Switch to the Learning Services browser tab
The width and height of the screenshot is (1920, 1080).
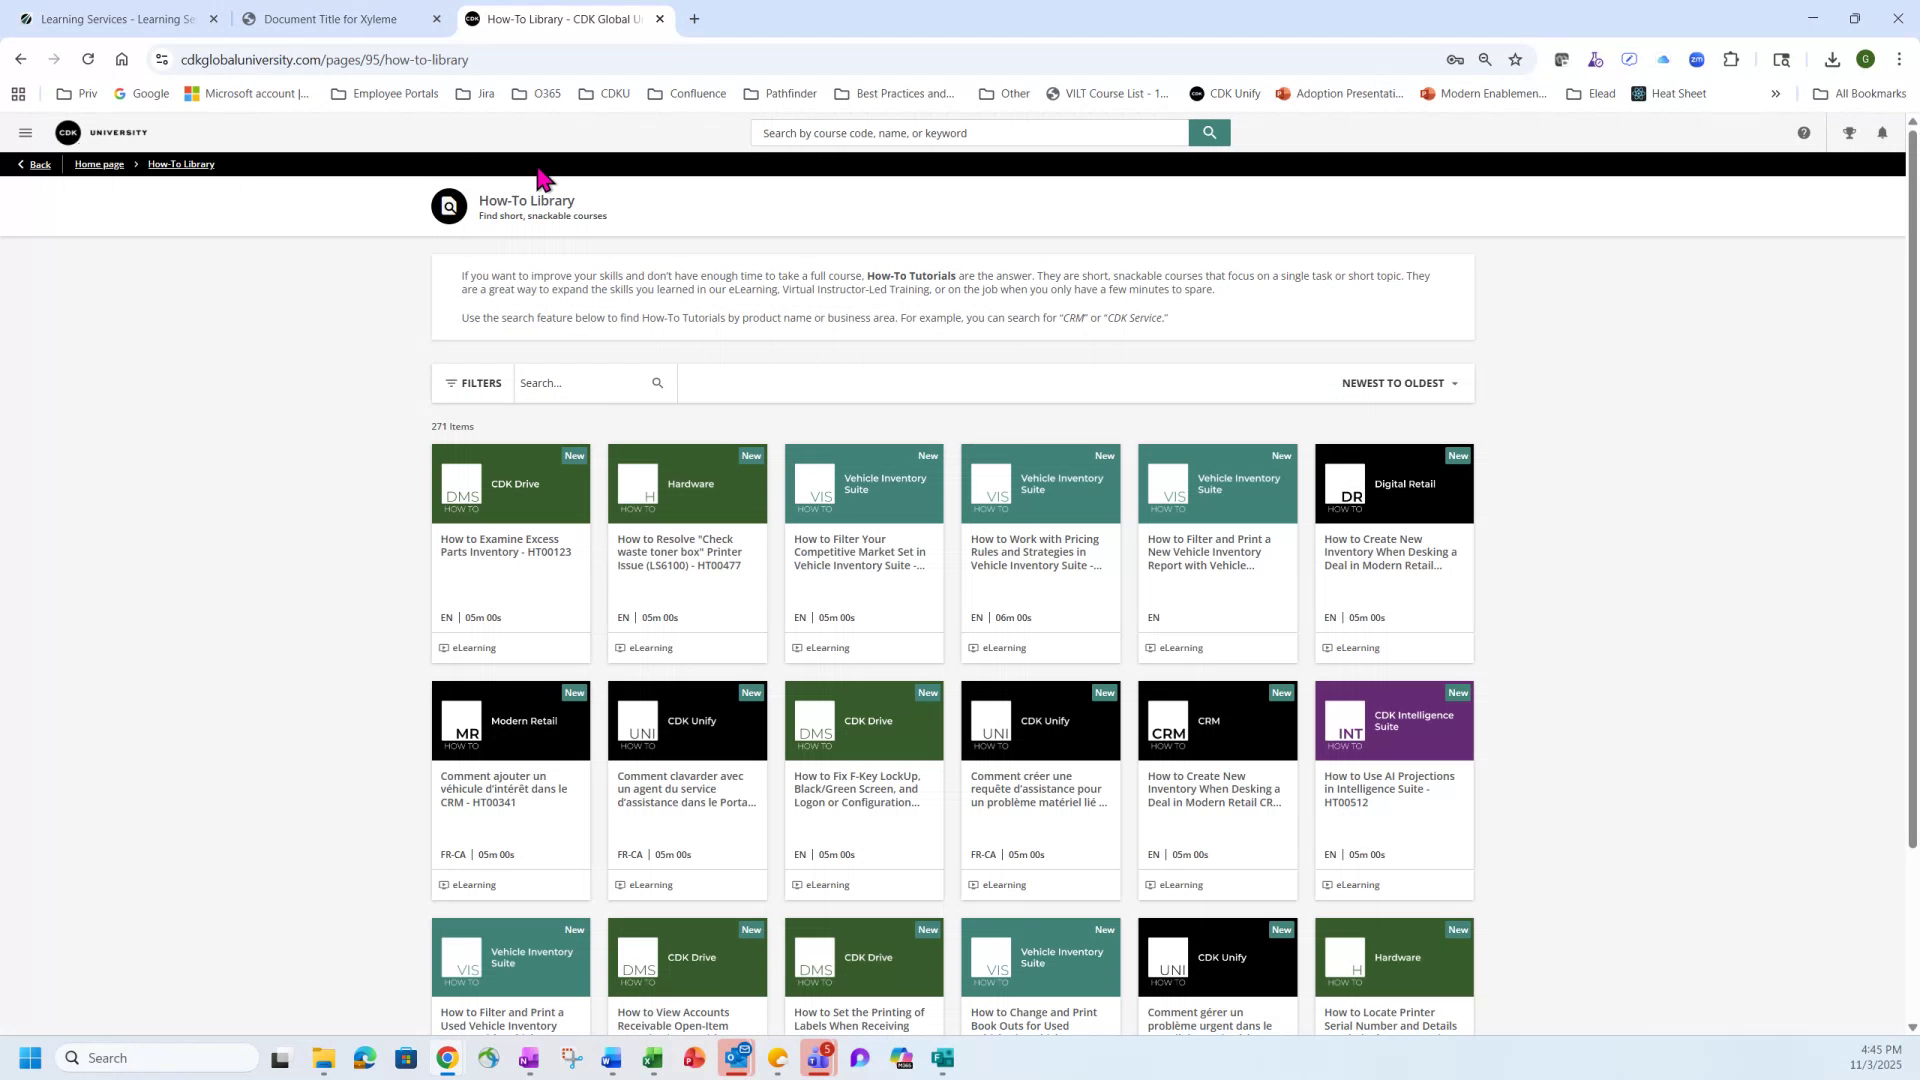[110, 18]
